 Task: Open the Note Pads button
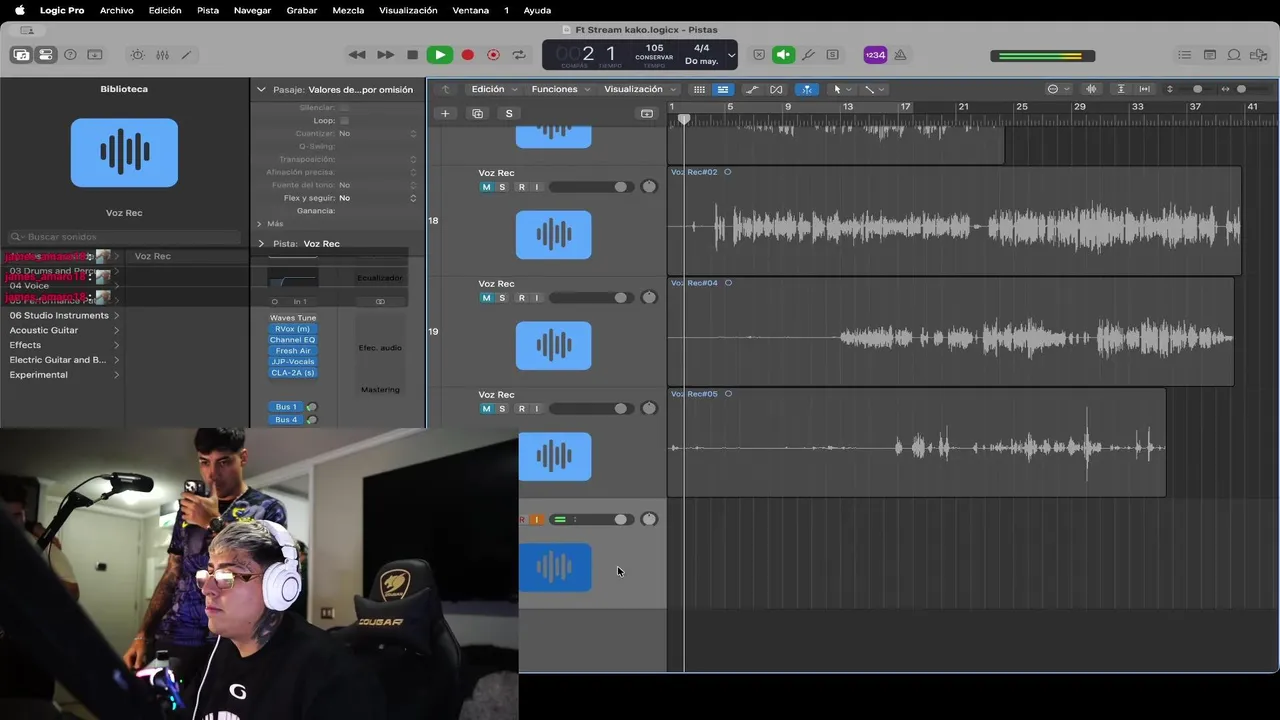click(1209, 55)
